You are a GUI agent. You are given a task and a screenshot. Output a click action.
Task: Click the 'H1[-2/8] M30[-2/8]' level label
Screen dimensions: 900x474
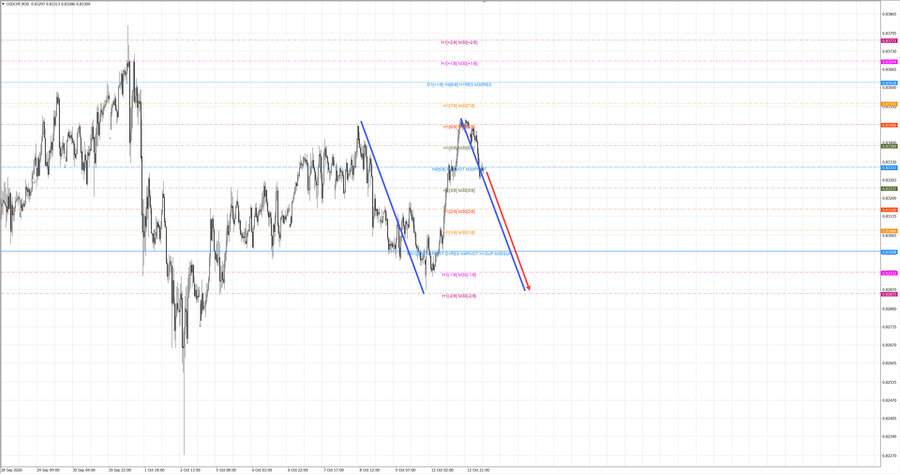pos(459,296)
